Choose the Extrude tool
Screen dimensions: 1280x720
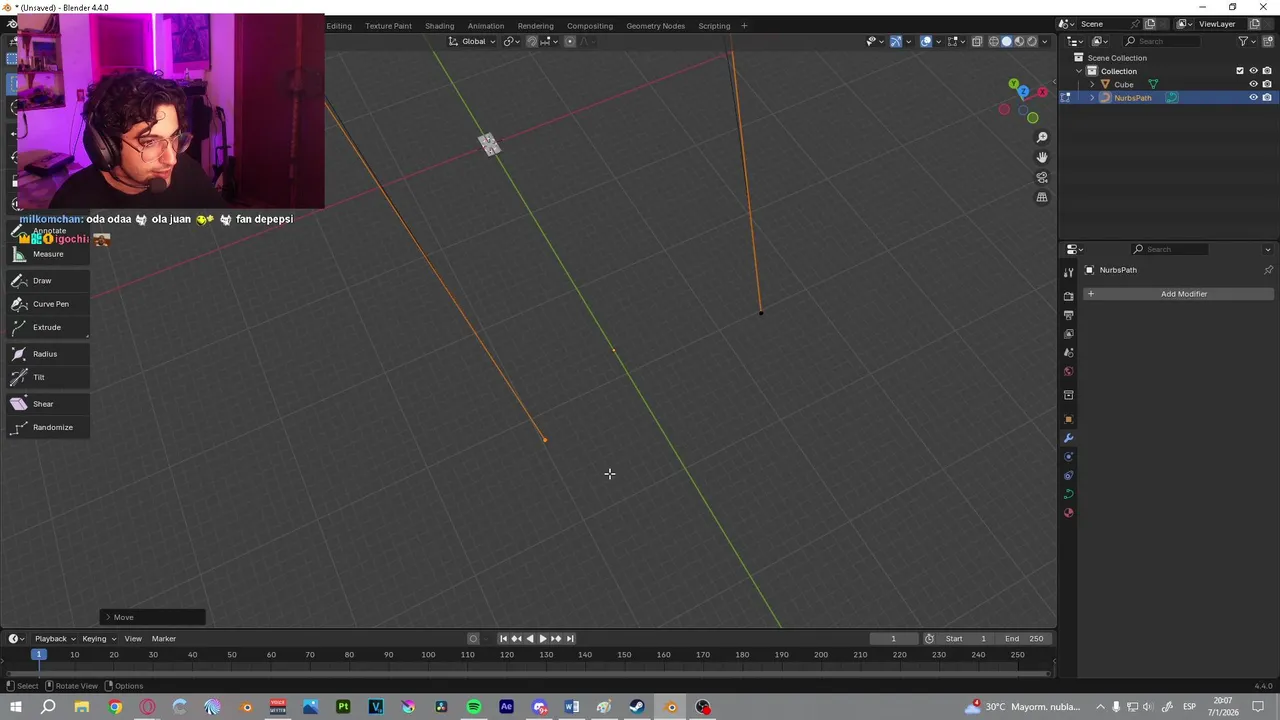[x=48, y=327]
